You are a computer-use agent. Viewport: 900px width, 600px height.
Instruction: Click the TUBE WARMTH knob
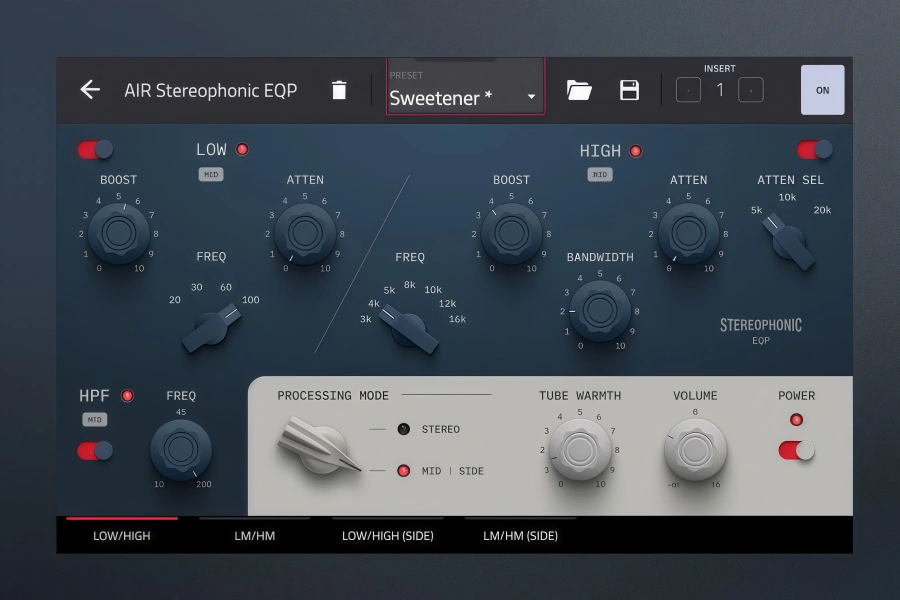point(580,450)
